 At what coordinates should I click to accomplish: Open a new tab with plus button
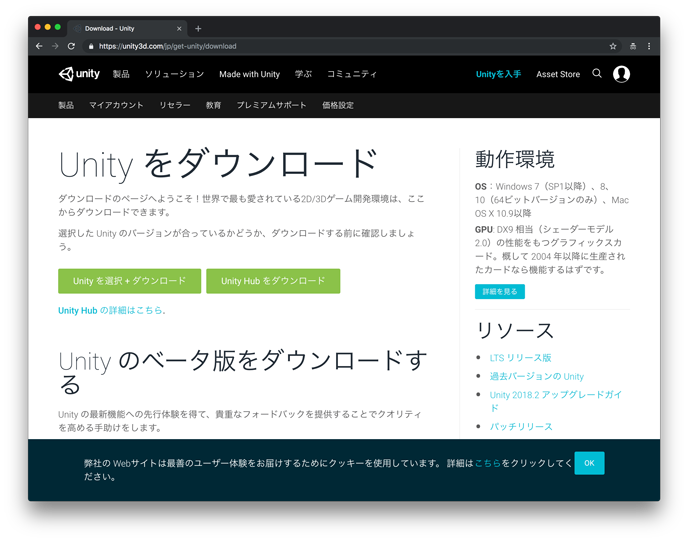[198, 29]
